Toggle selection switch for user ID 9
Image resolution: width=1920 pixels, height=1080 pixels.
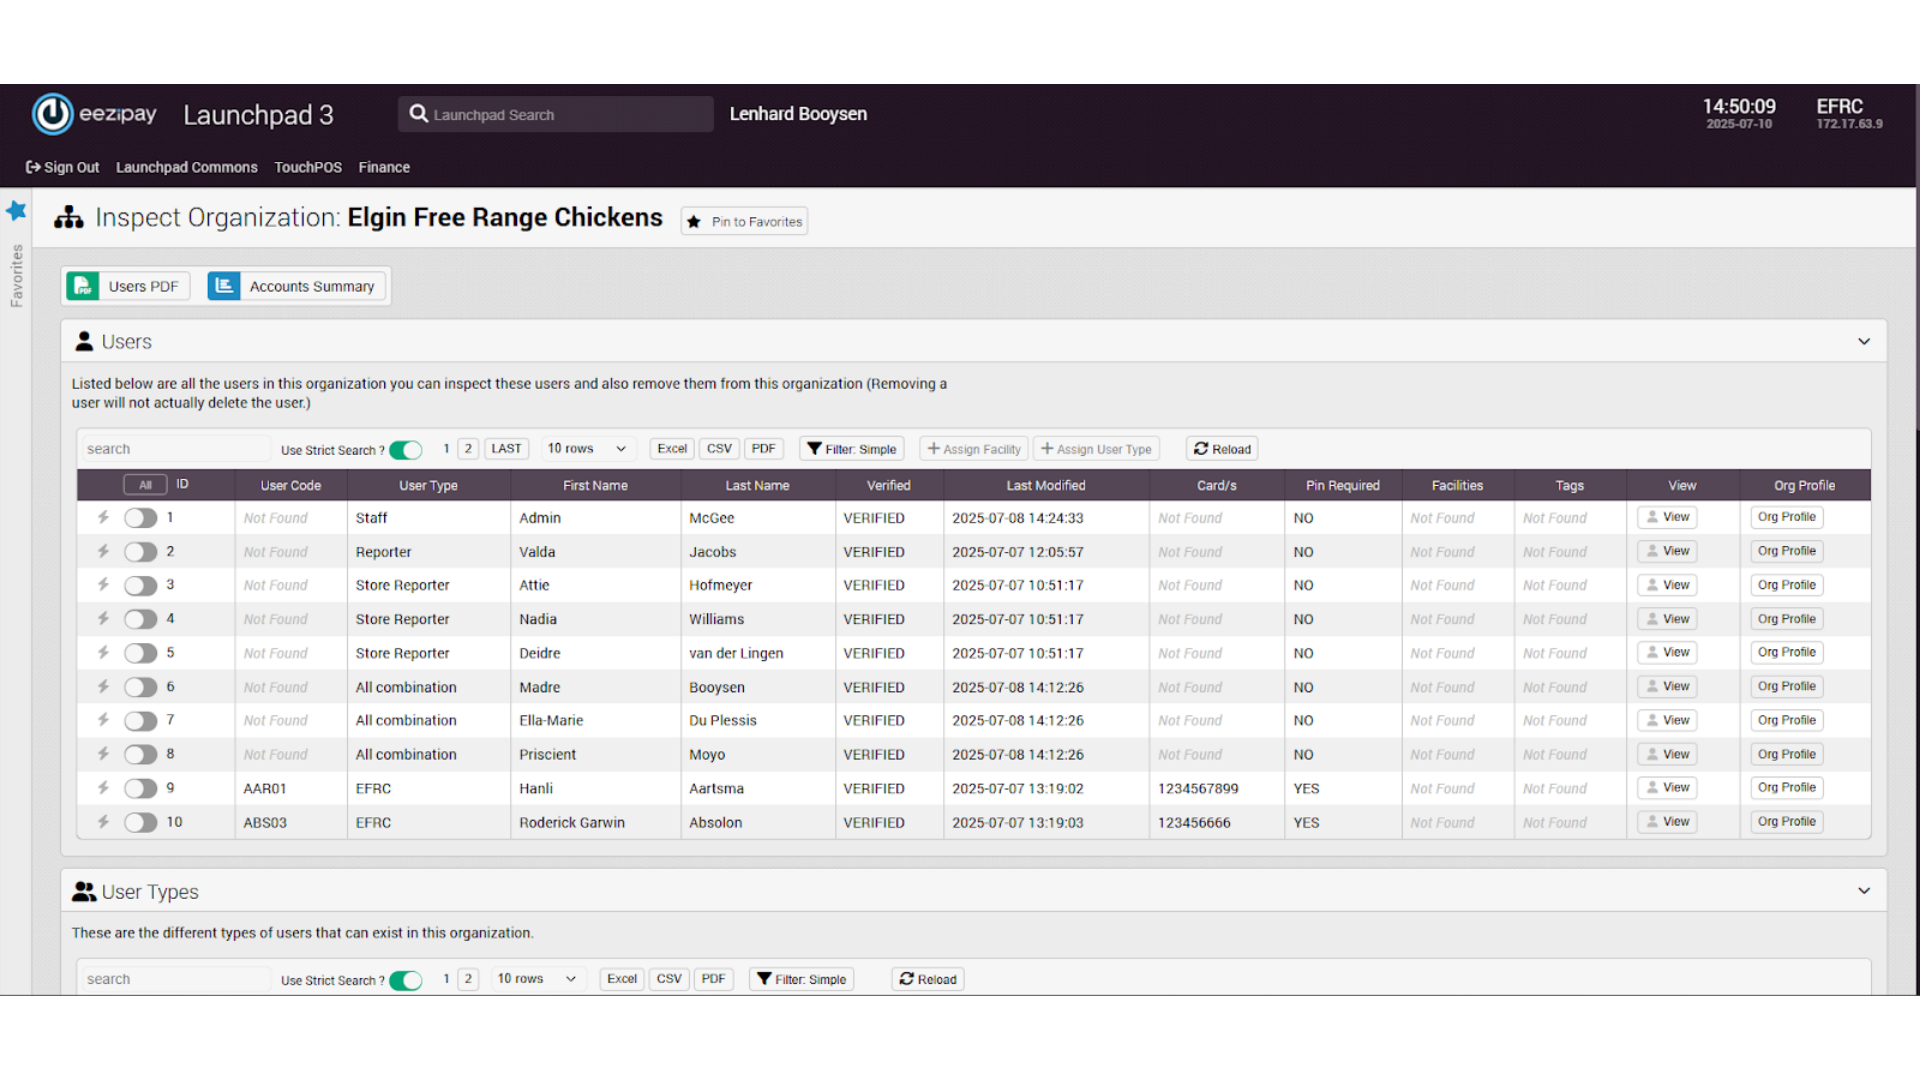click(x=141, y=789)
